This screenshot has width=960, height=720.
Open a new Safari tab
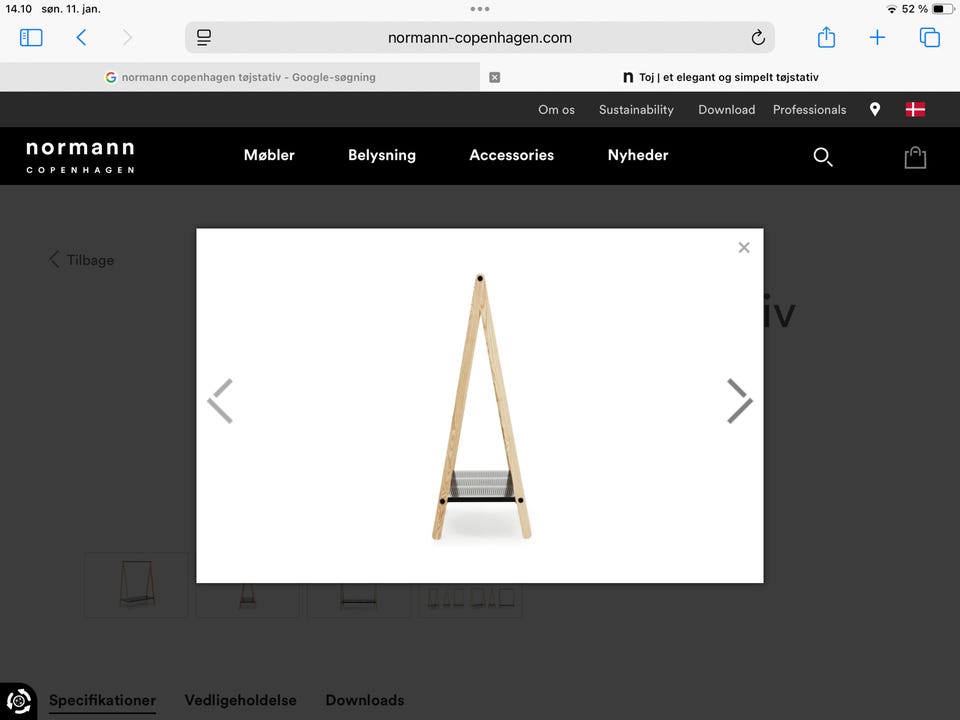[877, 37]
